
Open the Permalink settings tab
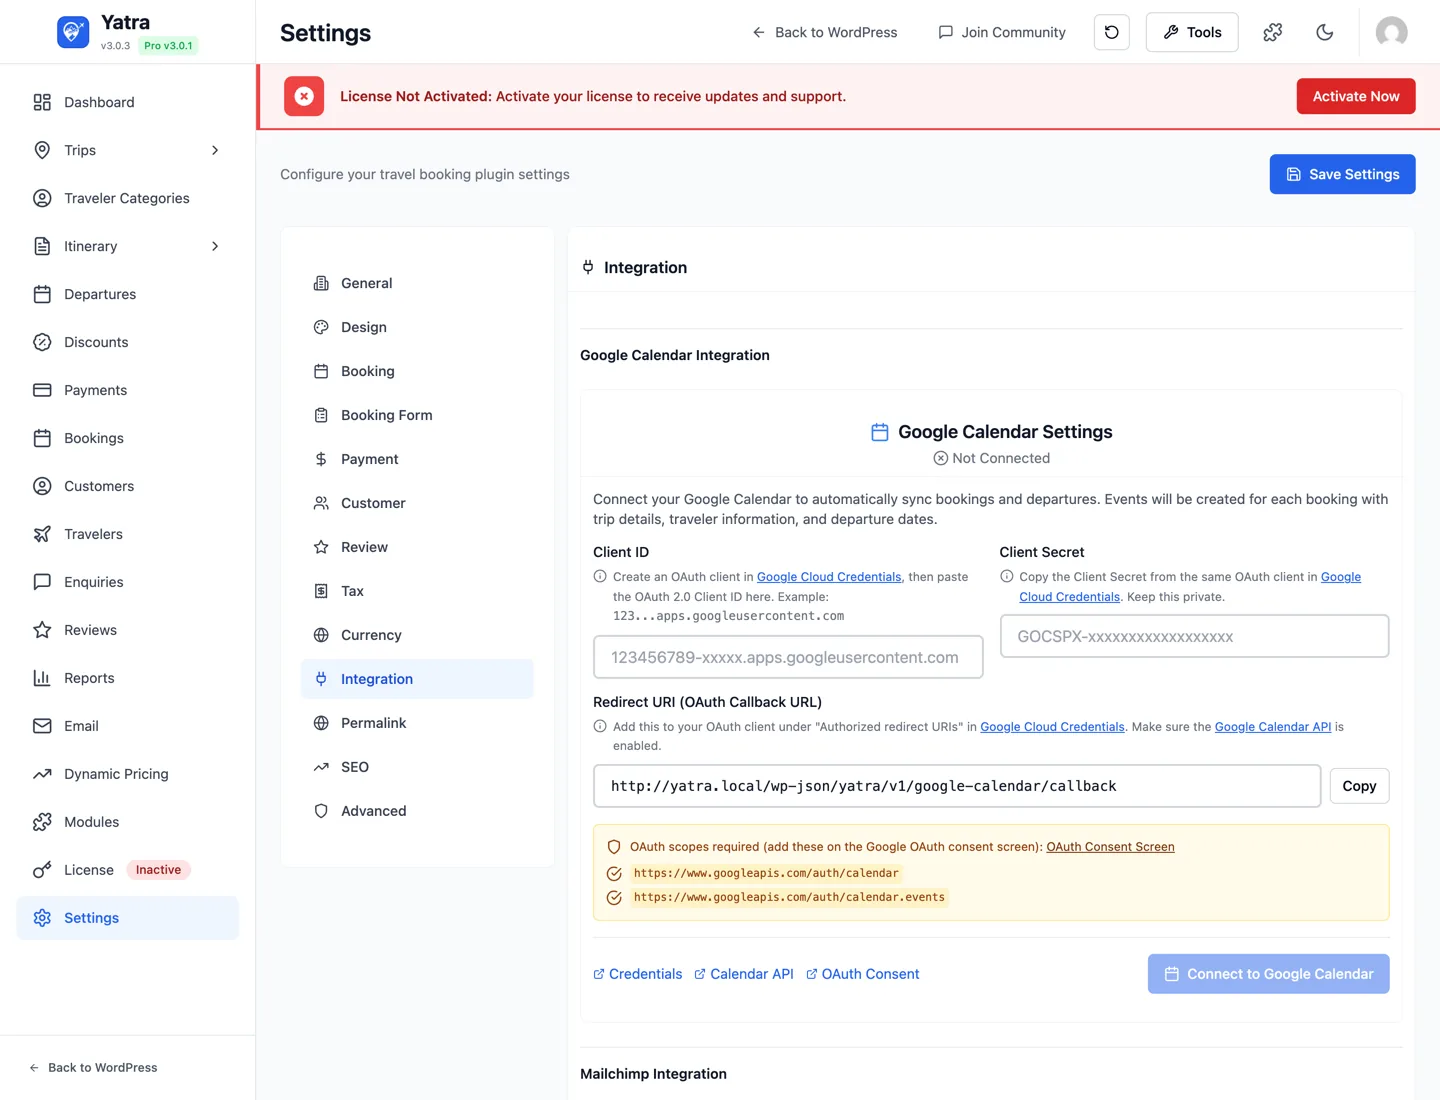417,723
